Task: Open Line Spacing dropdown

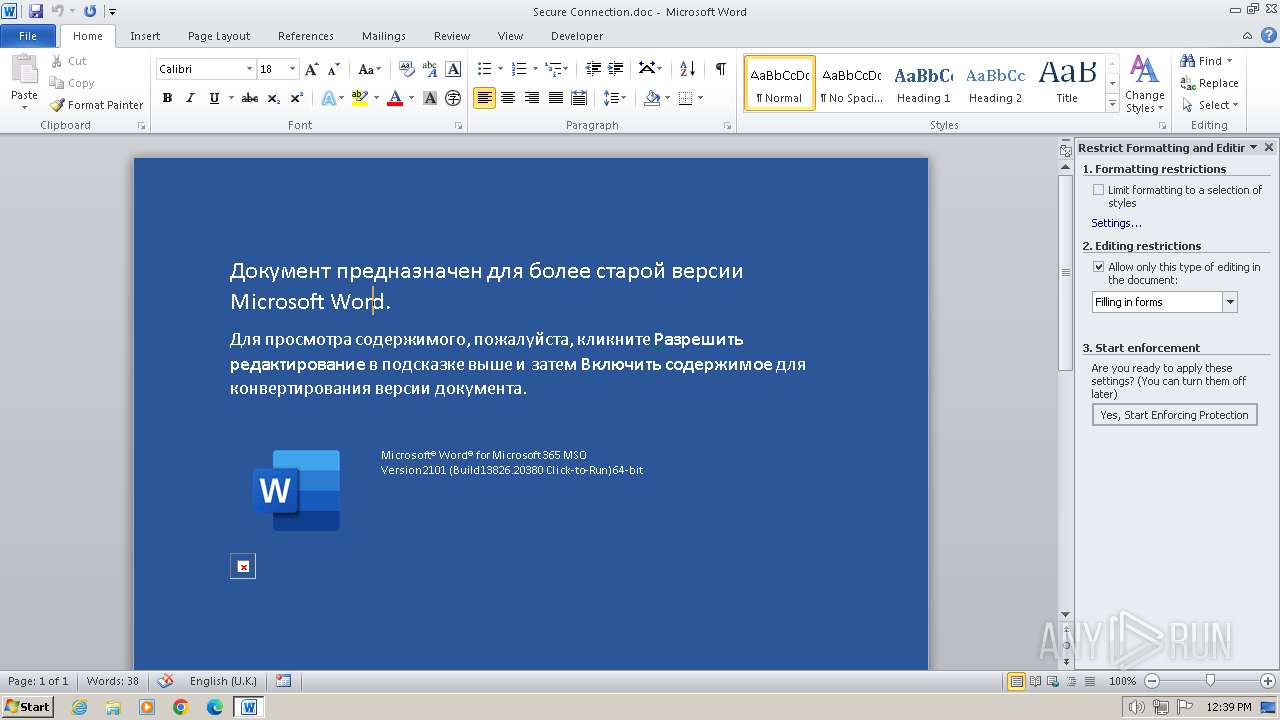Action: pos(615,98)
